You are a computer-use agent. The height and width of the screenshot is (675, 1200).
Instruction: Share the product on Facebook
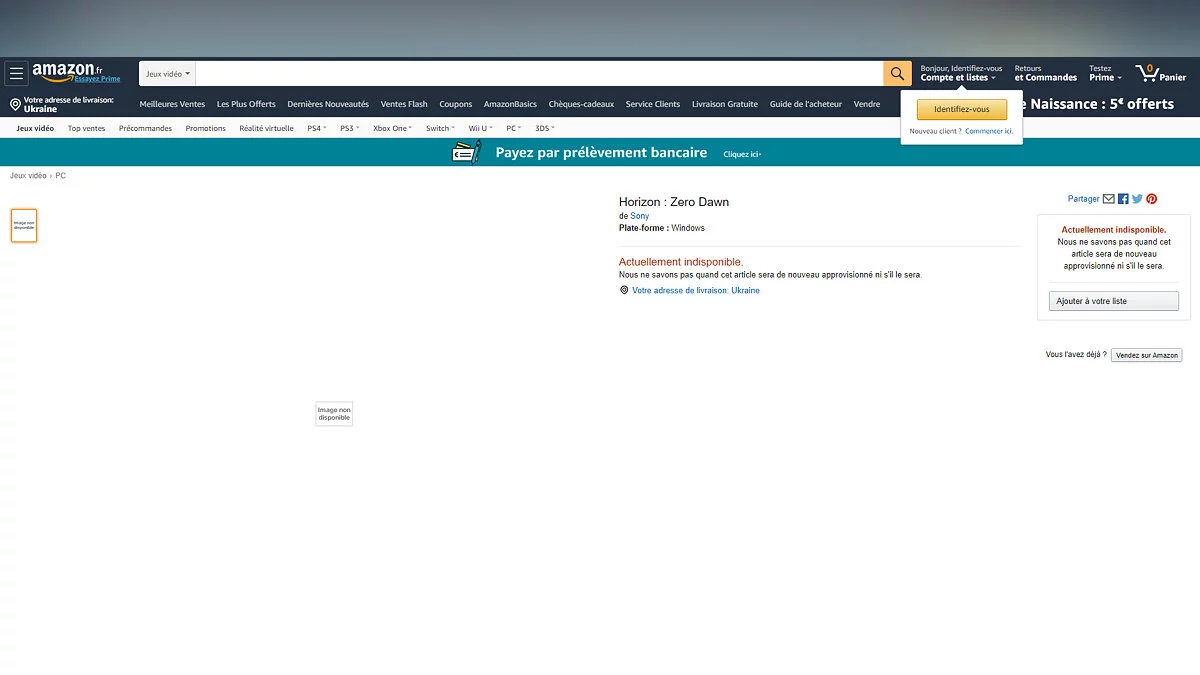1123,199
